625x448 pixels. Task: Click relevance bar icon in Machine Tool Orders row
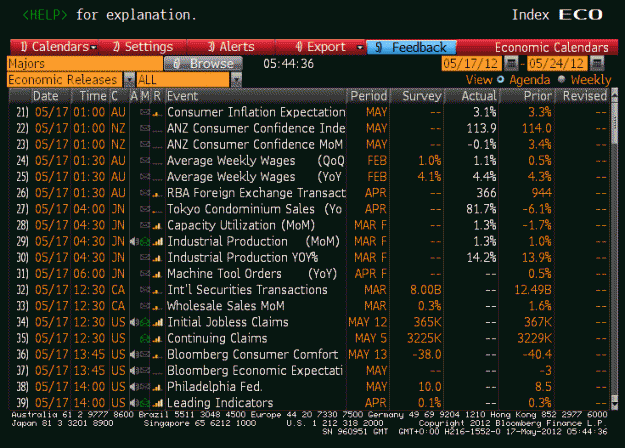click(157, 274)
